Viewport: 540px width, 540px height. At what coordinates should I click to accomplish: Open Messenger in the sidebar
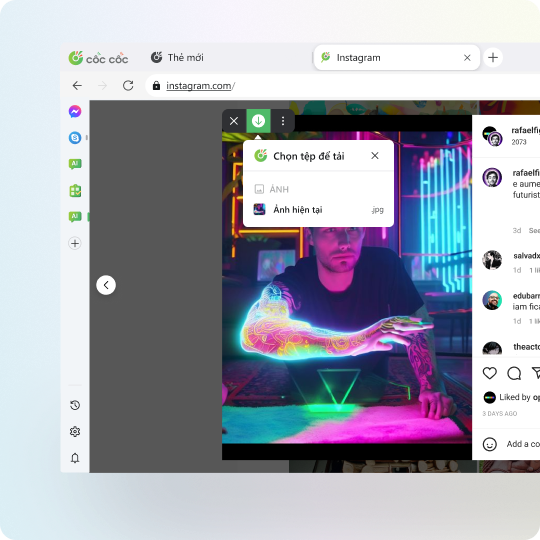(x=75, y=111)
